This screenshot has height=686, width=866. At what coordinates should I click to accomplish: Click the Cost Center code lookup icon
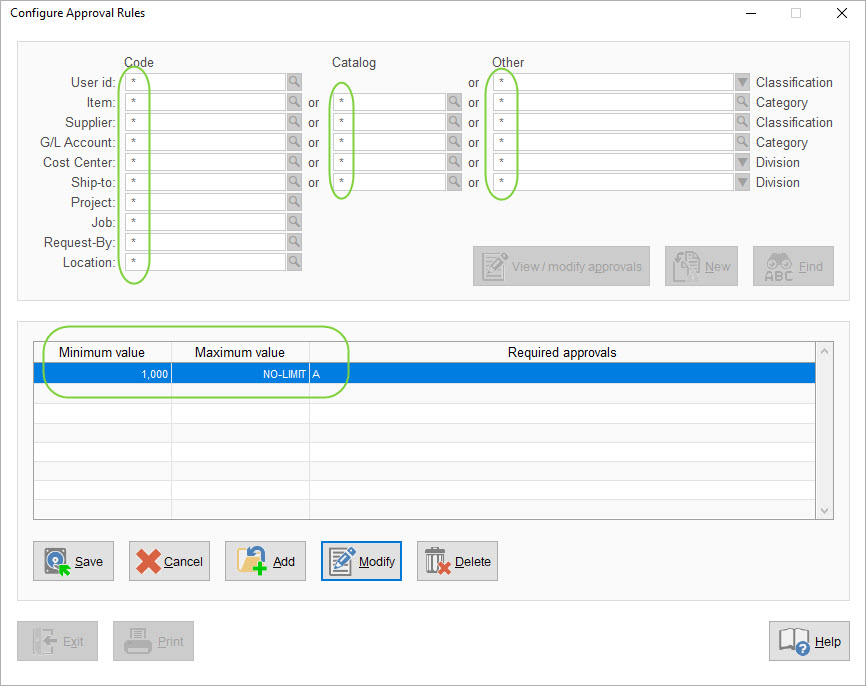(x=293, y=162)
